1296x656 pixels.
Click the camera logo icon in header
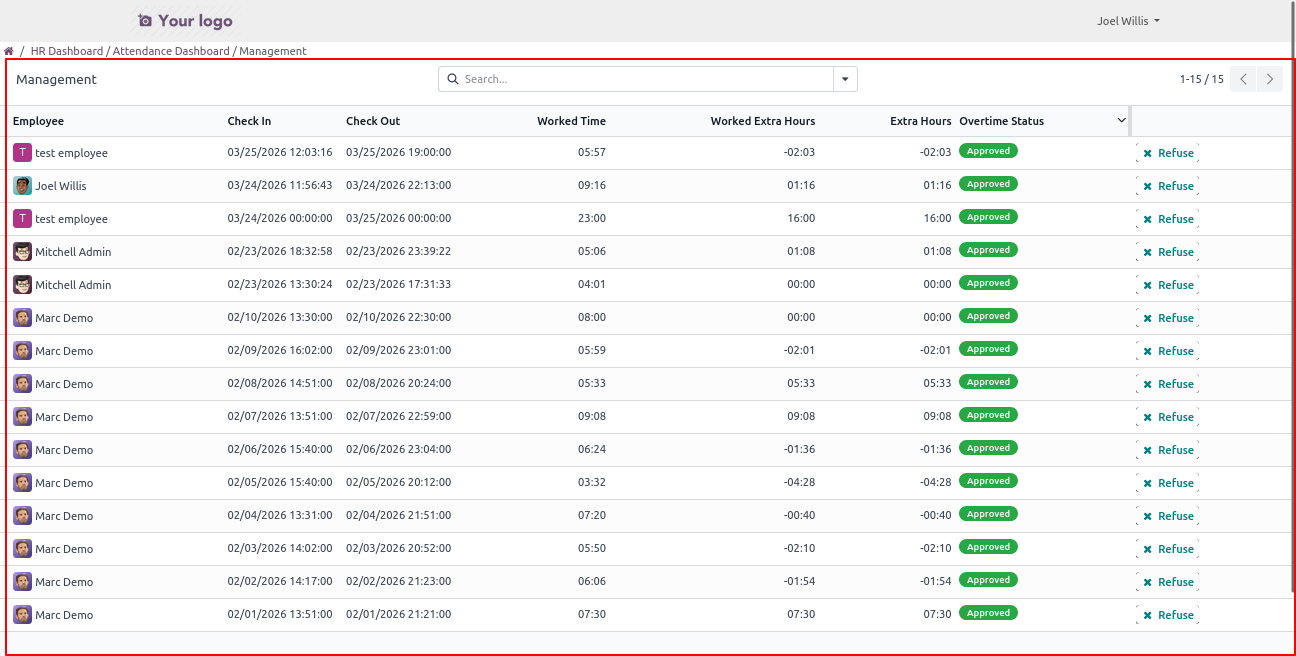[x=145, y=21]
